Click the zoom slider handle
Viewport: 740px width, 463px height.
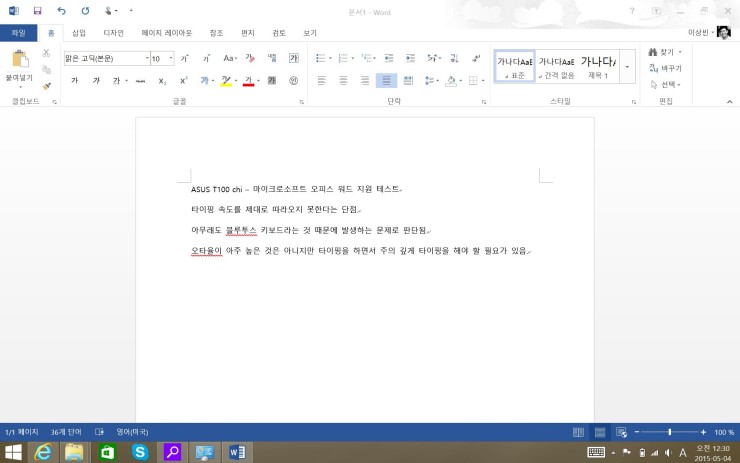pos(670,432)
